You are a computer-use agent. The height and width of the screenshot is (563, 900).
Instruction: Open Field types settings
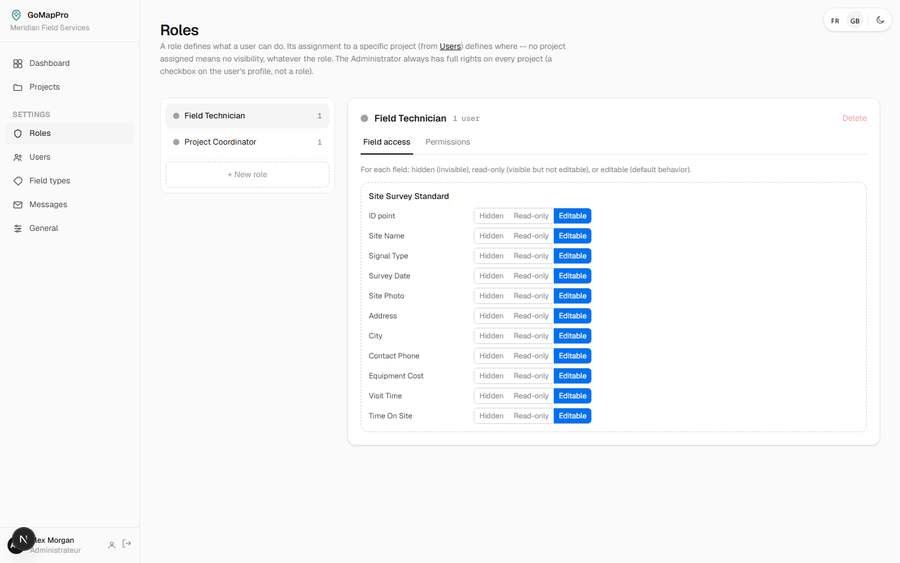click(x=69, y=181)
